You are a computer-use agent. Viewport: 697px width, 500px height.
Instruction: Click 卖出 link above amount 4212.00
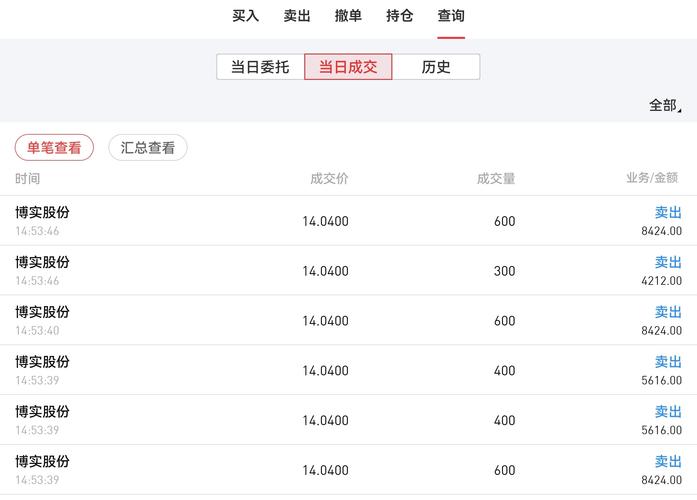pyautogui.click(x=668, y=262)
